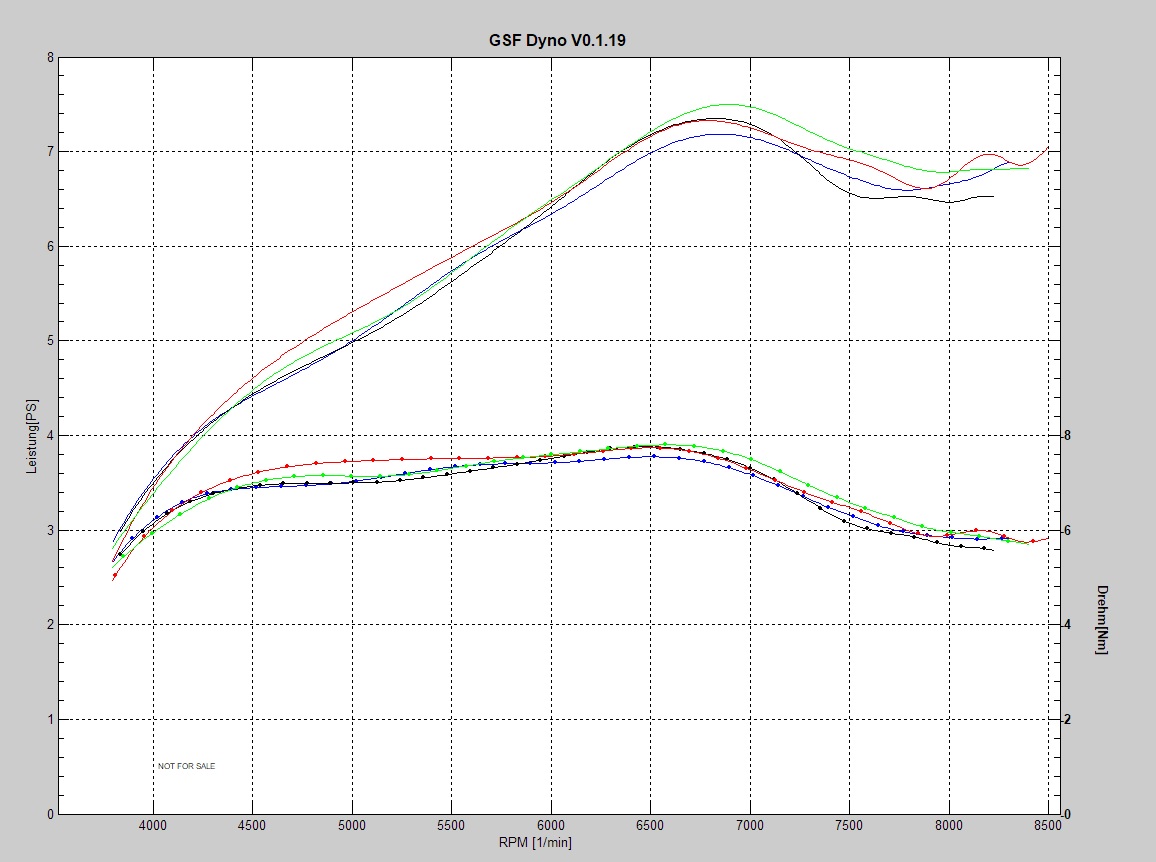Click the blue power curve peak near 6800 RPM
1156x862 pixels.
pyautogui.click(x=719, y=134)
